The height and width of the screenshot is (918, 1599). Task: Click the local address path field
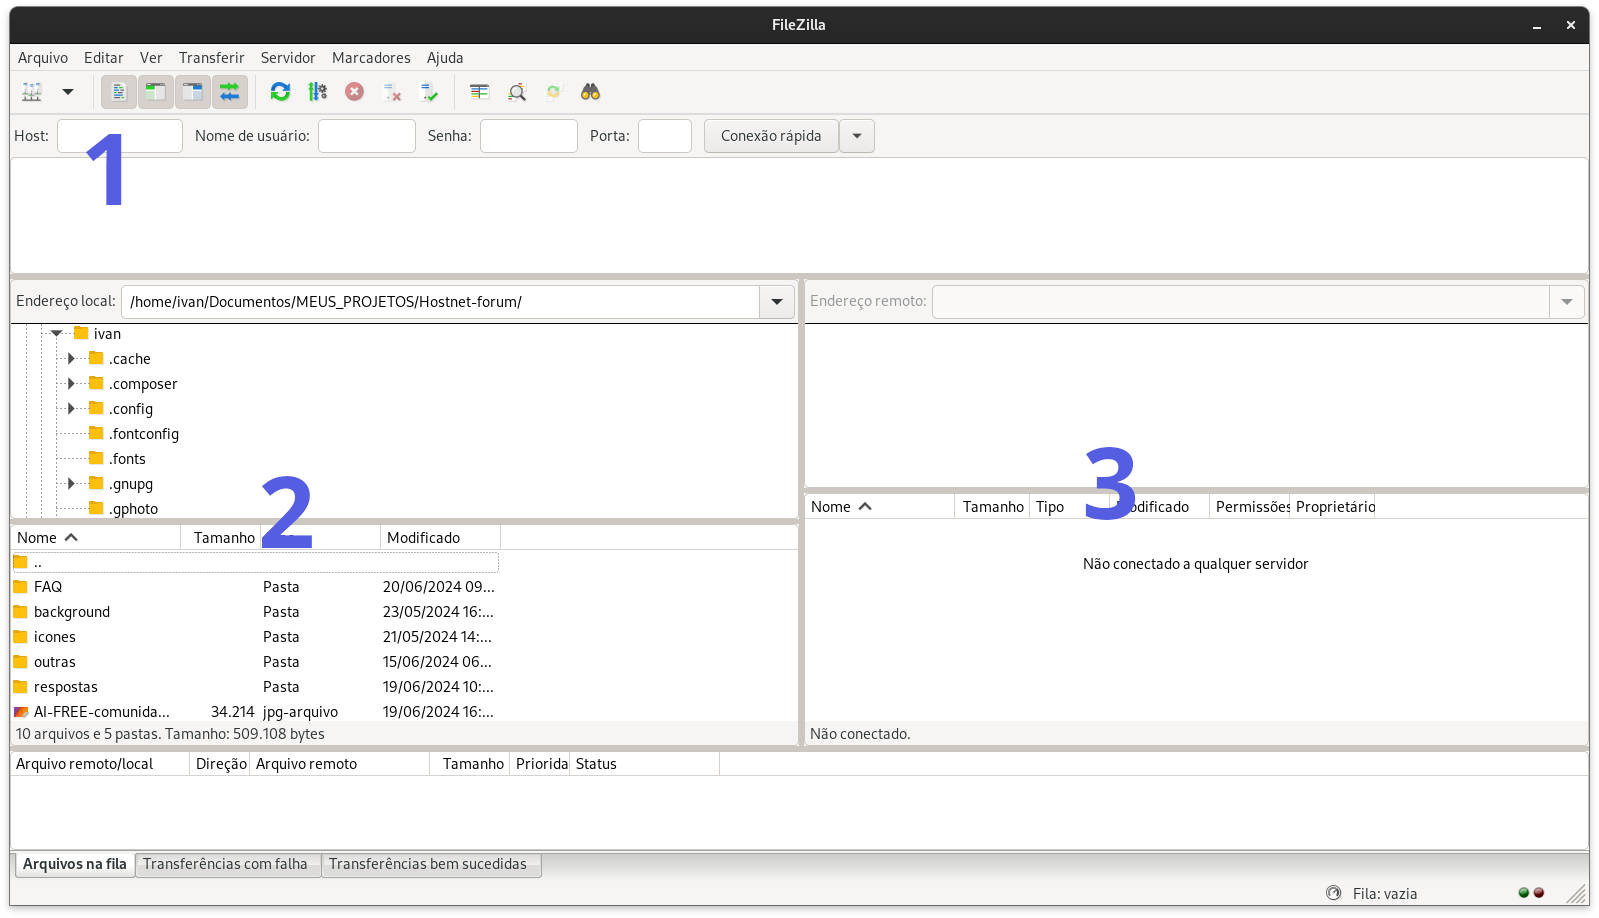[440, 302]
